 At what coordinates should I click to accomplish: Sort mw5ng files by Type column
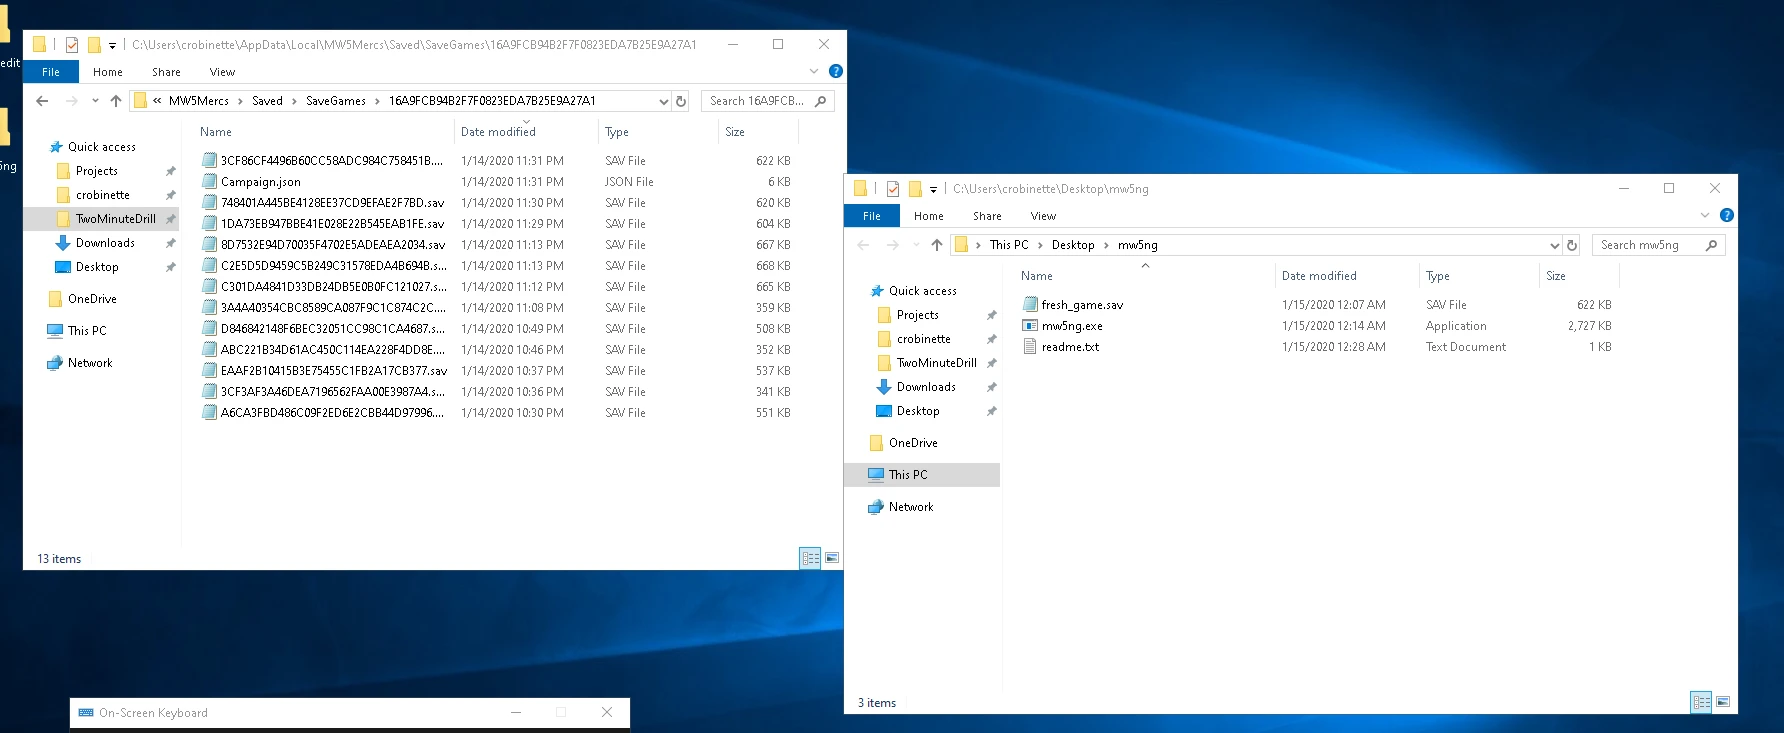coord(1478,276)
